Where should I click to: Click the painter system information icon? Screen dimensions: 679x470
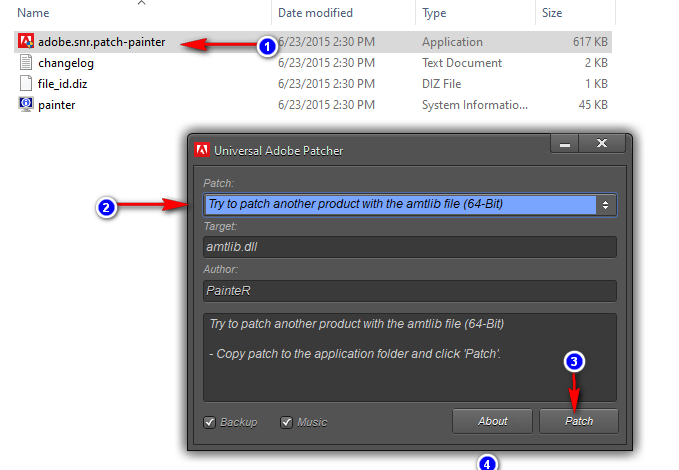pyautogui.click(x=26, y=104)
